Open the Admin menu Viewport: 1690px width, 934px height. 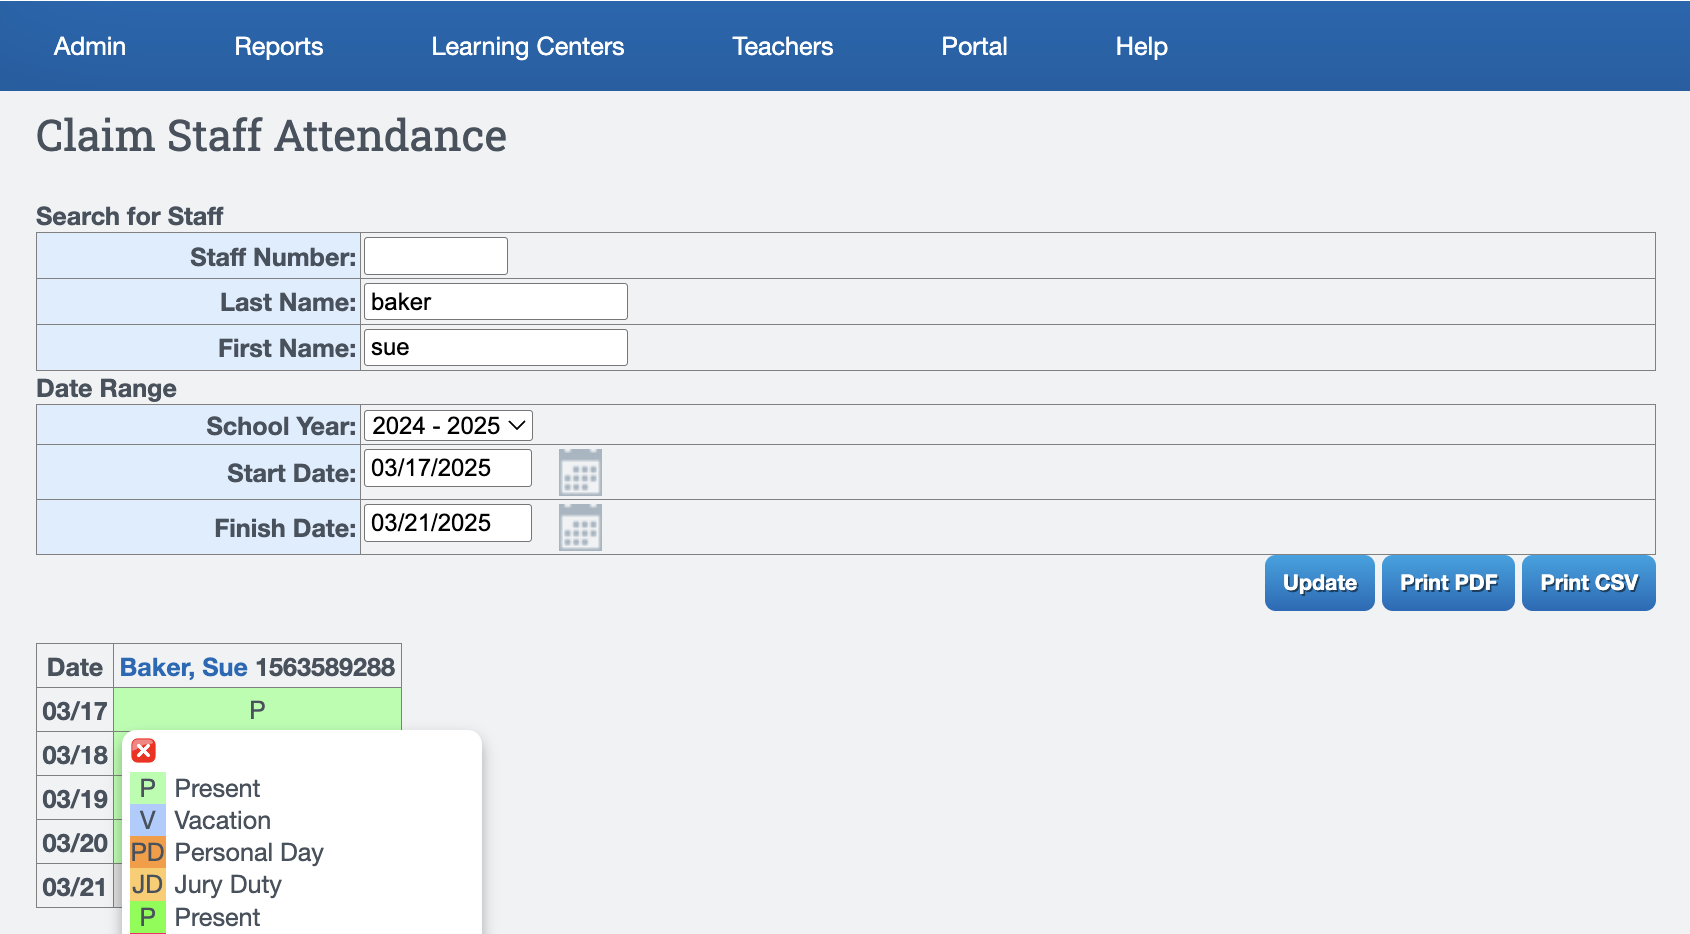pyautogui.click(x=90, y=46)
